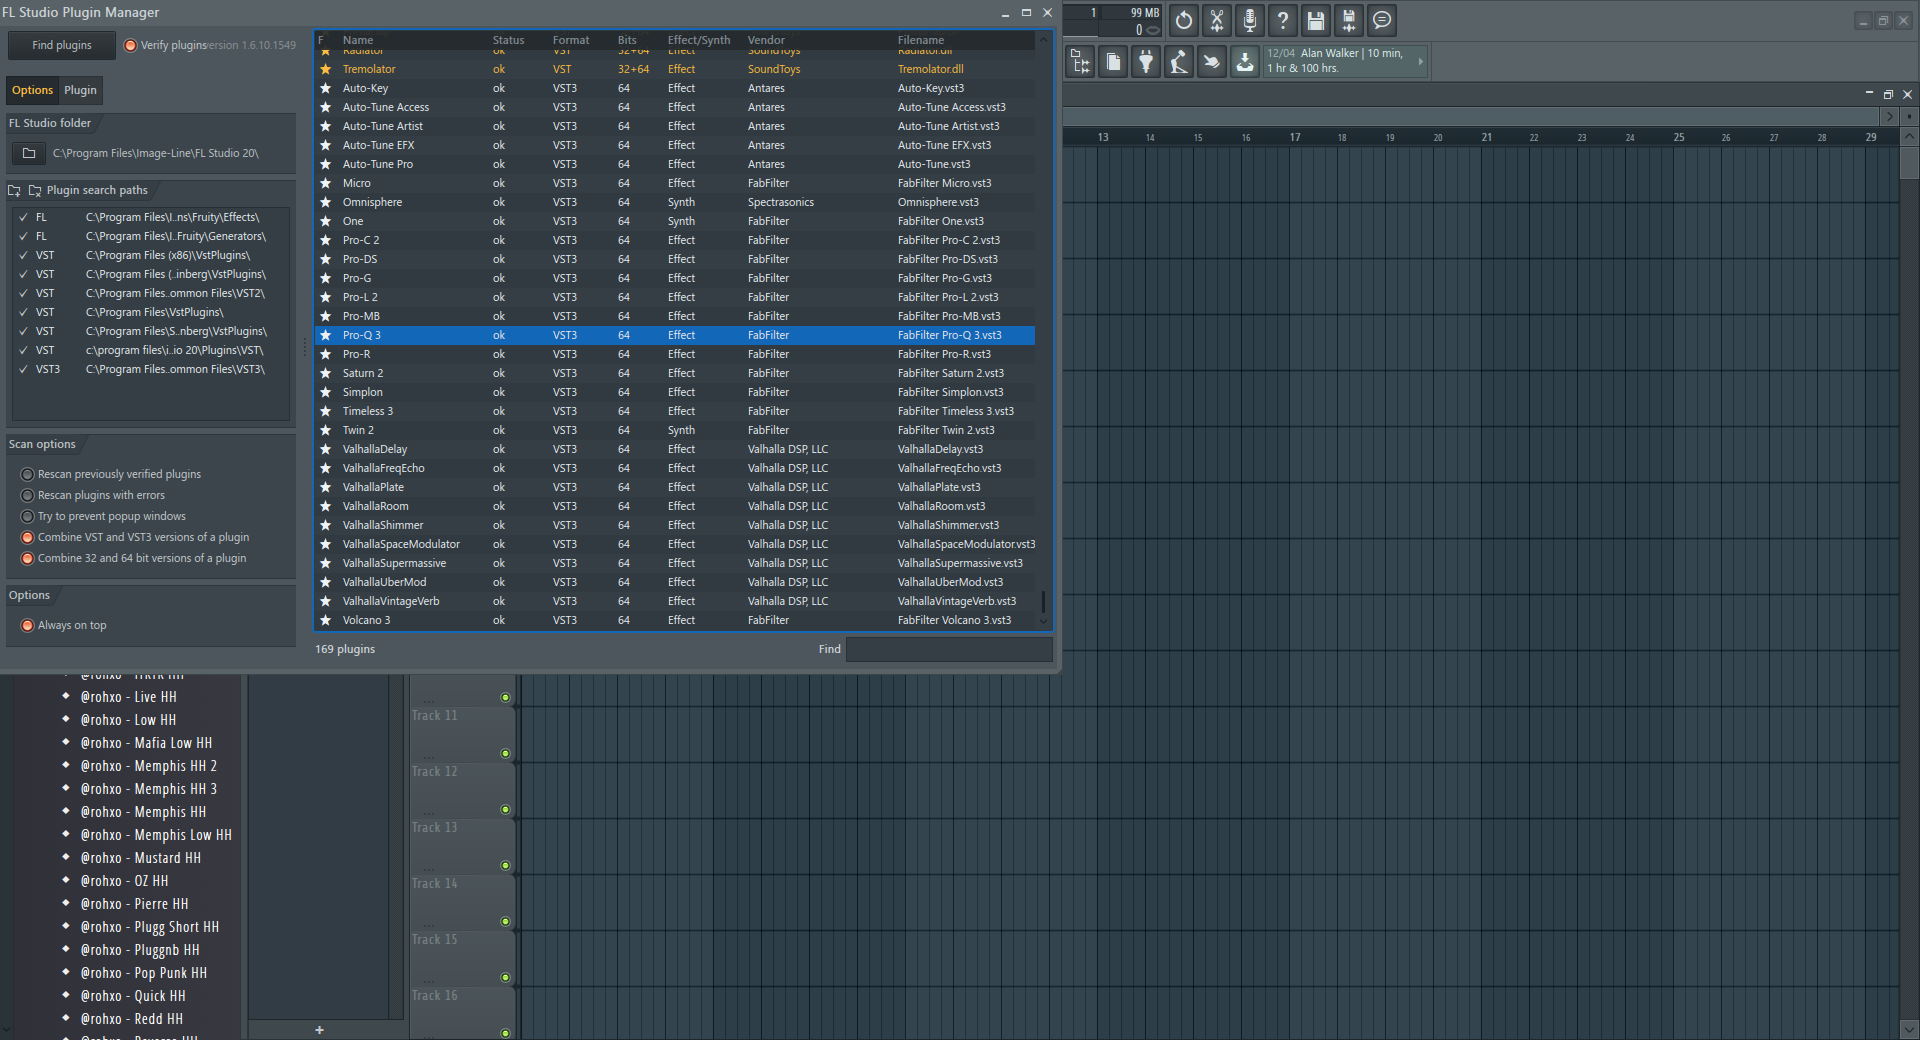Toggle favorite star for Auto-Tune Pro
This screenshot has height=1040, width=1920.
pyautogui.click(x=325, y=164)
